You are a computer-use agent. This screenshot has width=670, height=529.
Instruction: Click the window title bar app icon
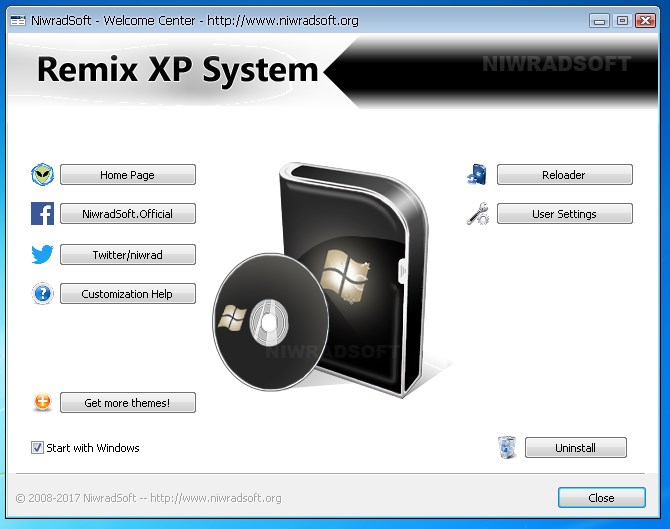(x=18, y=20)
